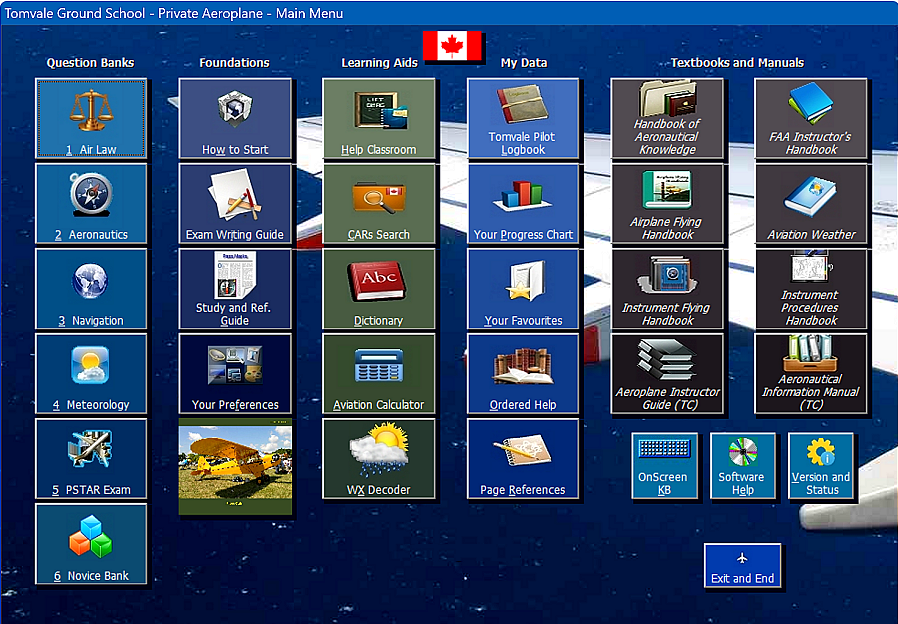Image resolution: width=898 pixels, height=624 pixels.
Task: Open the Help Classroom learning aid
Action: pos(379,117)
